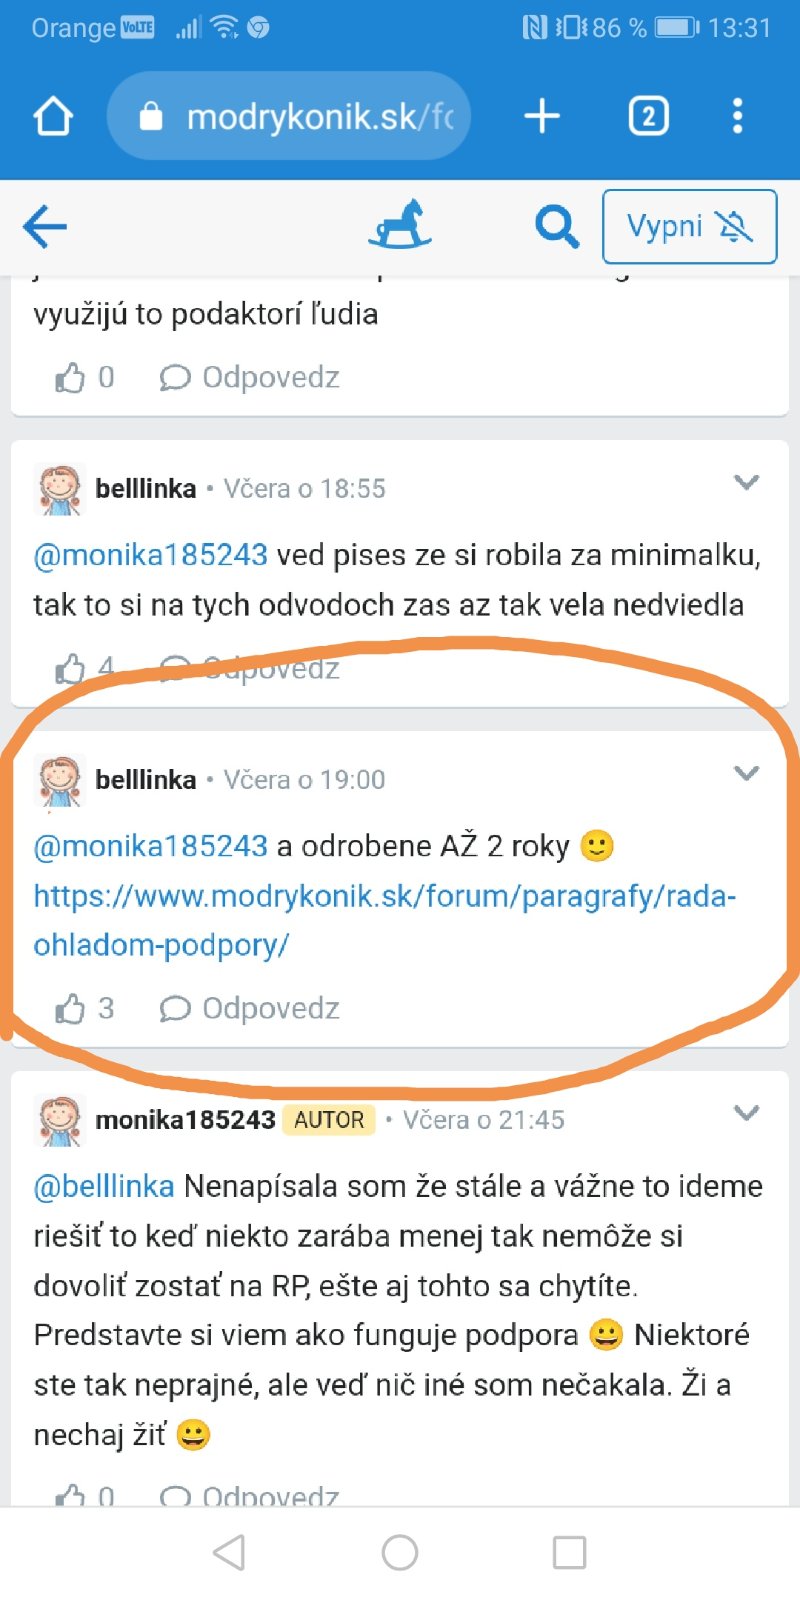Open the forum search magnifier
The width and height of the screenshot is (800, 1600).
(x=557, y=227)
